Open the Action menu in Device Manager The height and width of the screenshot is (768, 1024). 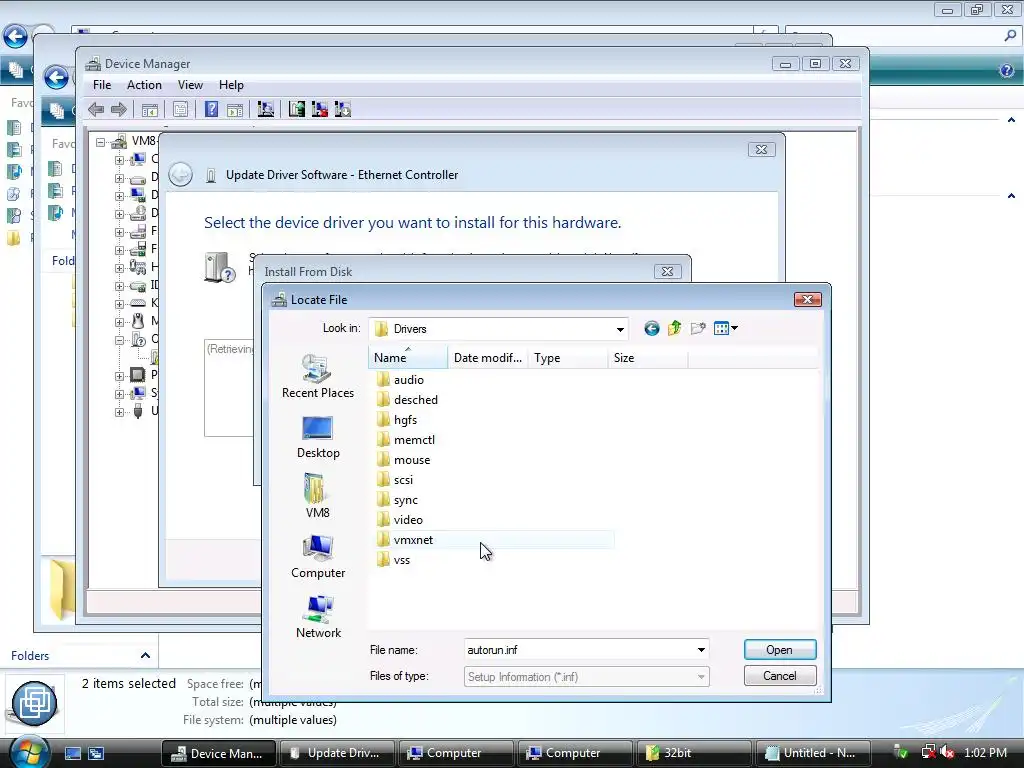point(144,85)
